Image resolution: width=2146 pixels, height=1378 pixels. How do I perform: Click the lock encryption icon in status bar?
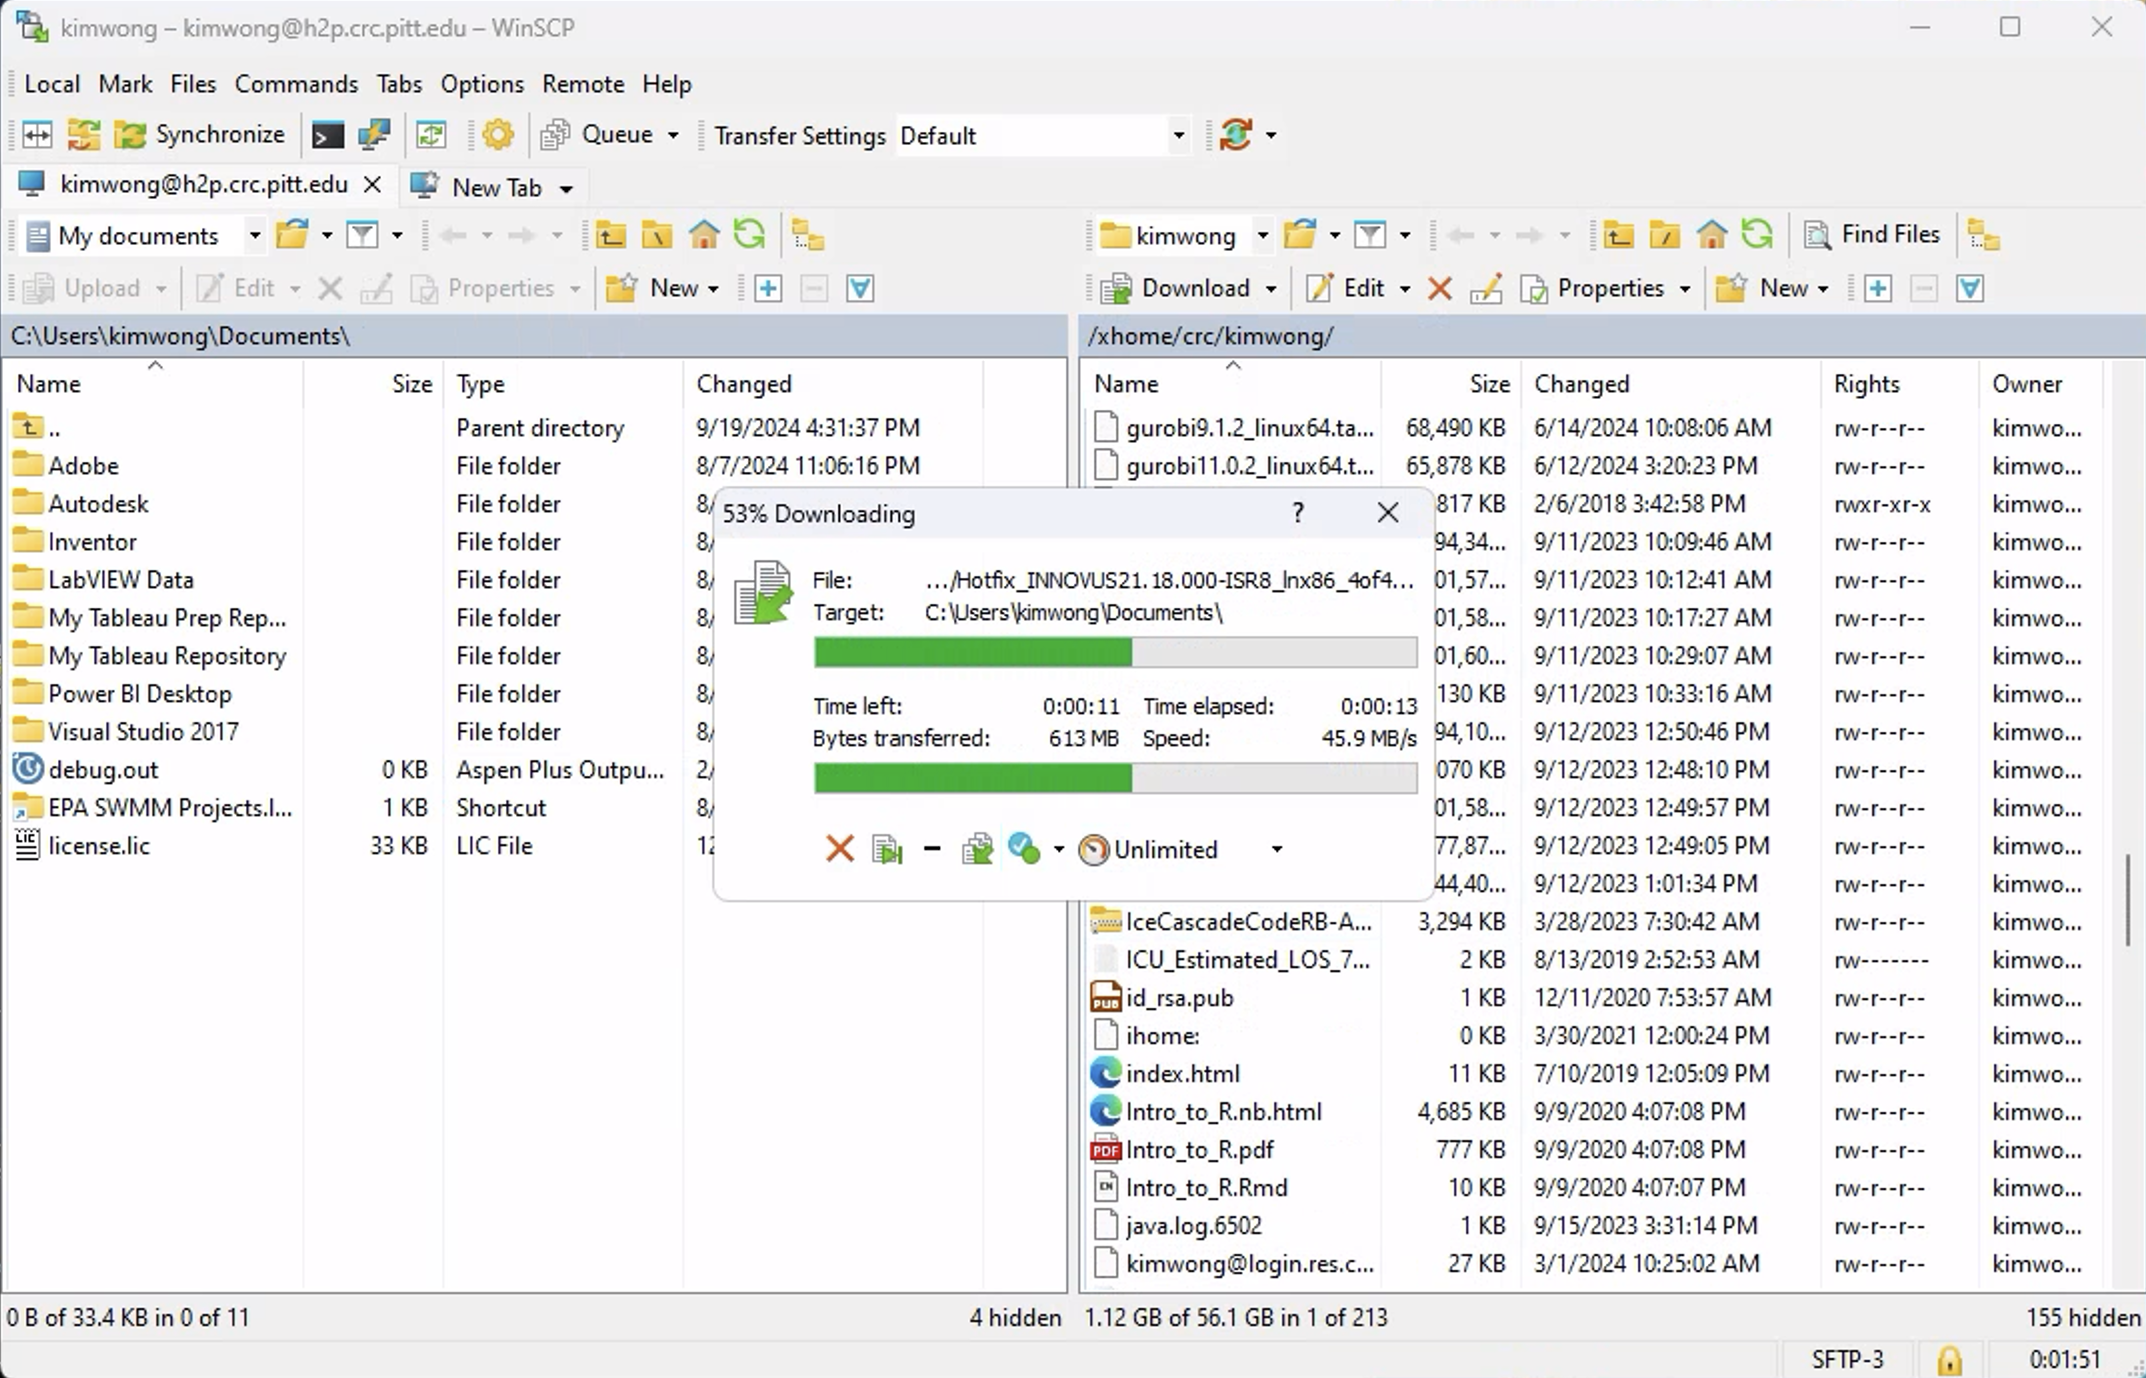(1950, 1360)
